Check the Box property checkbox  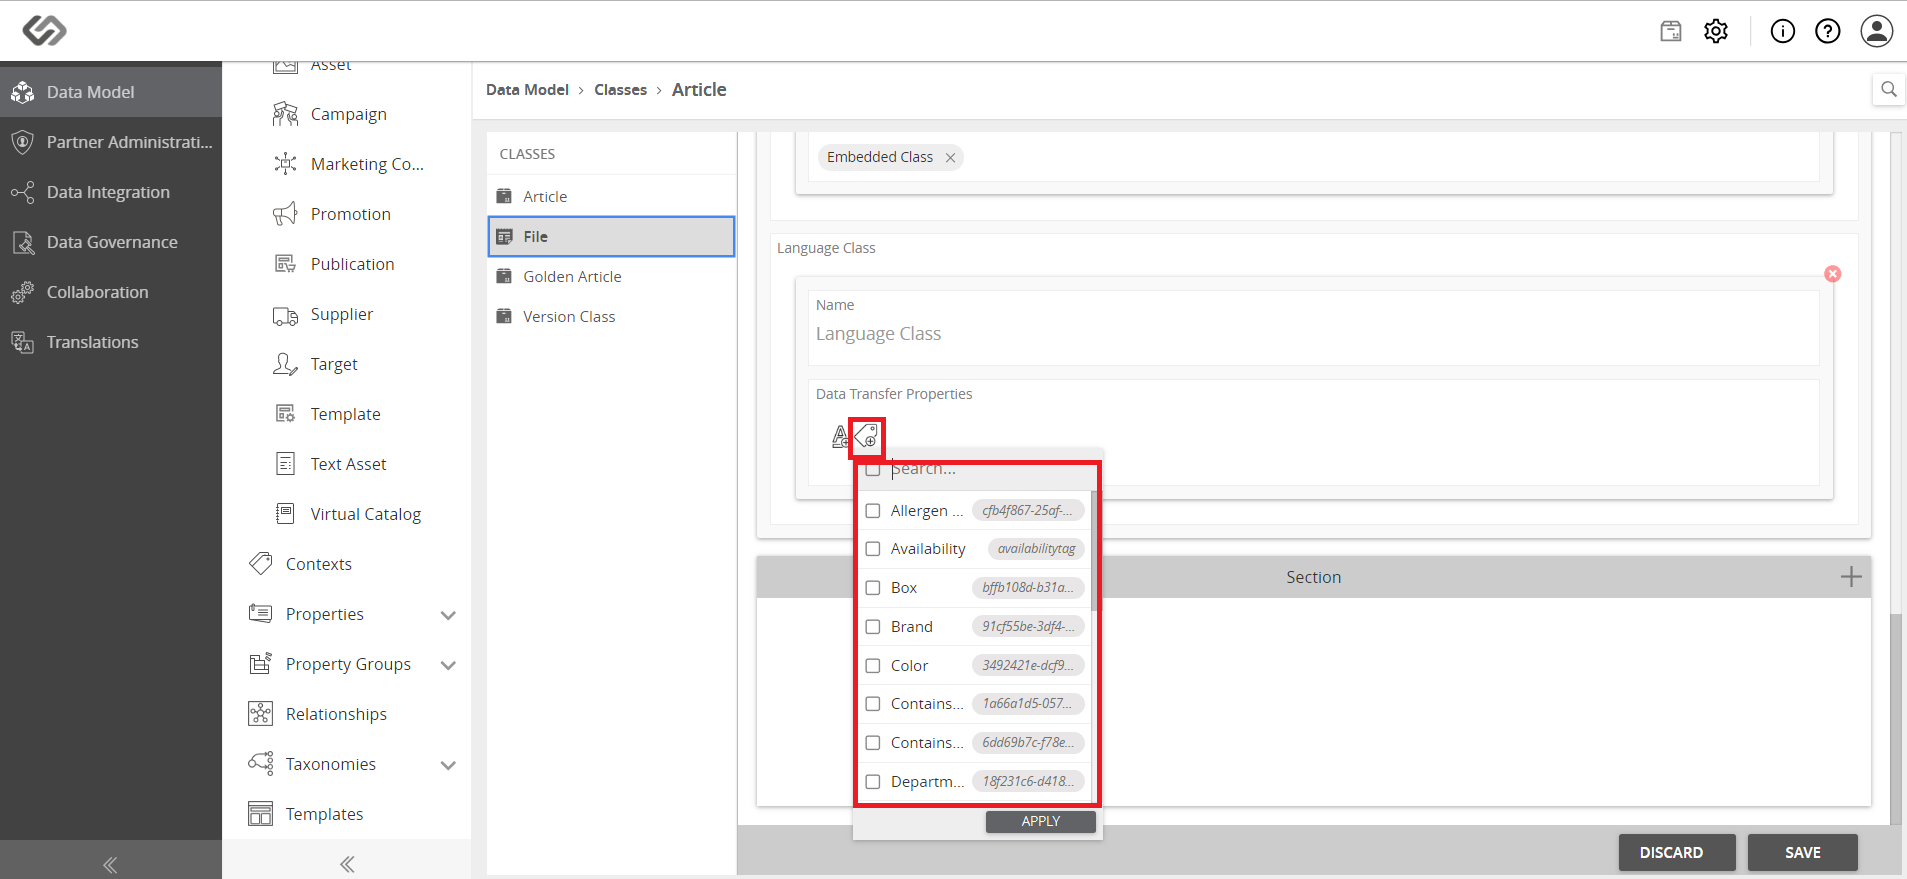(873, 588)
